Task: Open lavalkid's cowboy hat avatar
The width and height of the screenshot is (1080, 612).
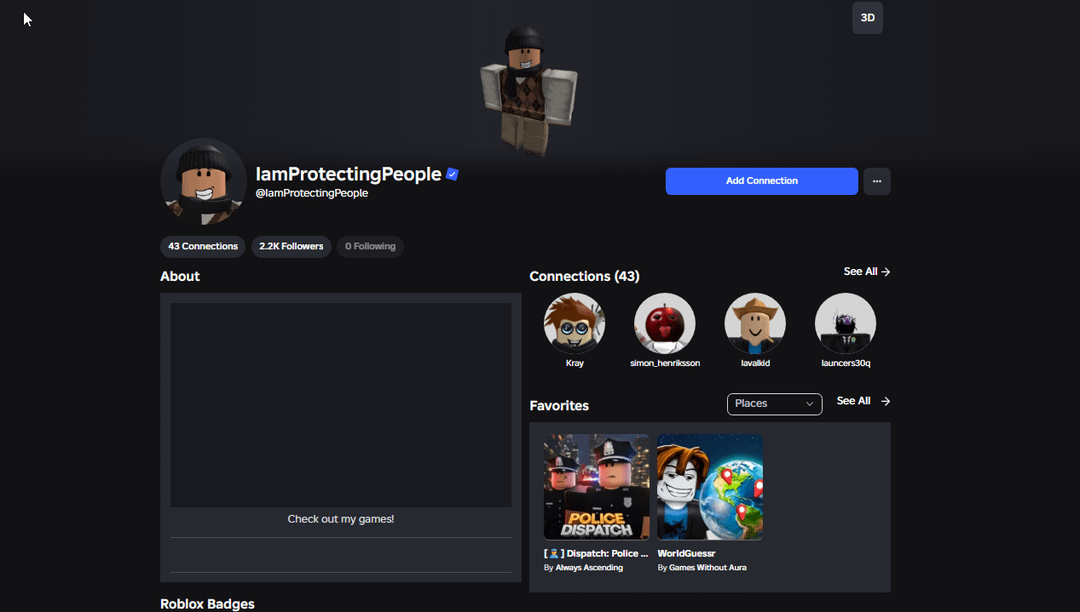Action: tap(754, 323)
